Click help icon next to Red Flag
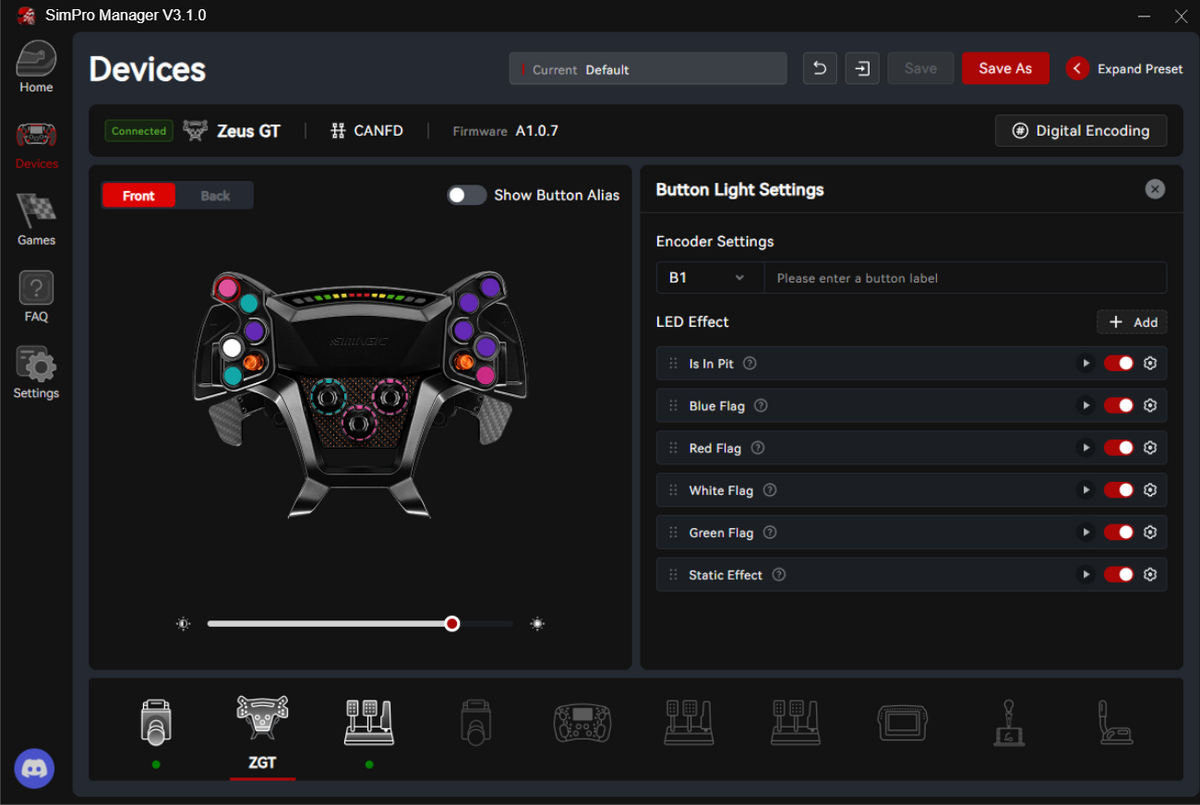Viewport: 1200px width, 805px height. tap(758, 448)
